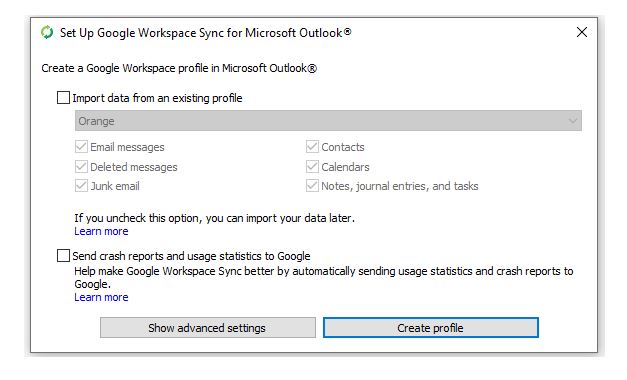Click 'Help make Google Workspace Sync better' description
The width and height of the screenshot is (627, 380).
click(x=323, y=278)
